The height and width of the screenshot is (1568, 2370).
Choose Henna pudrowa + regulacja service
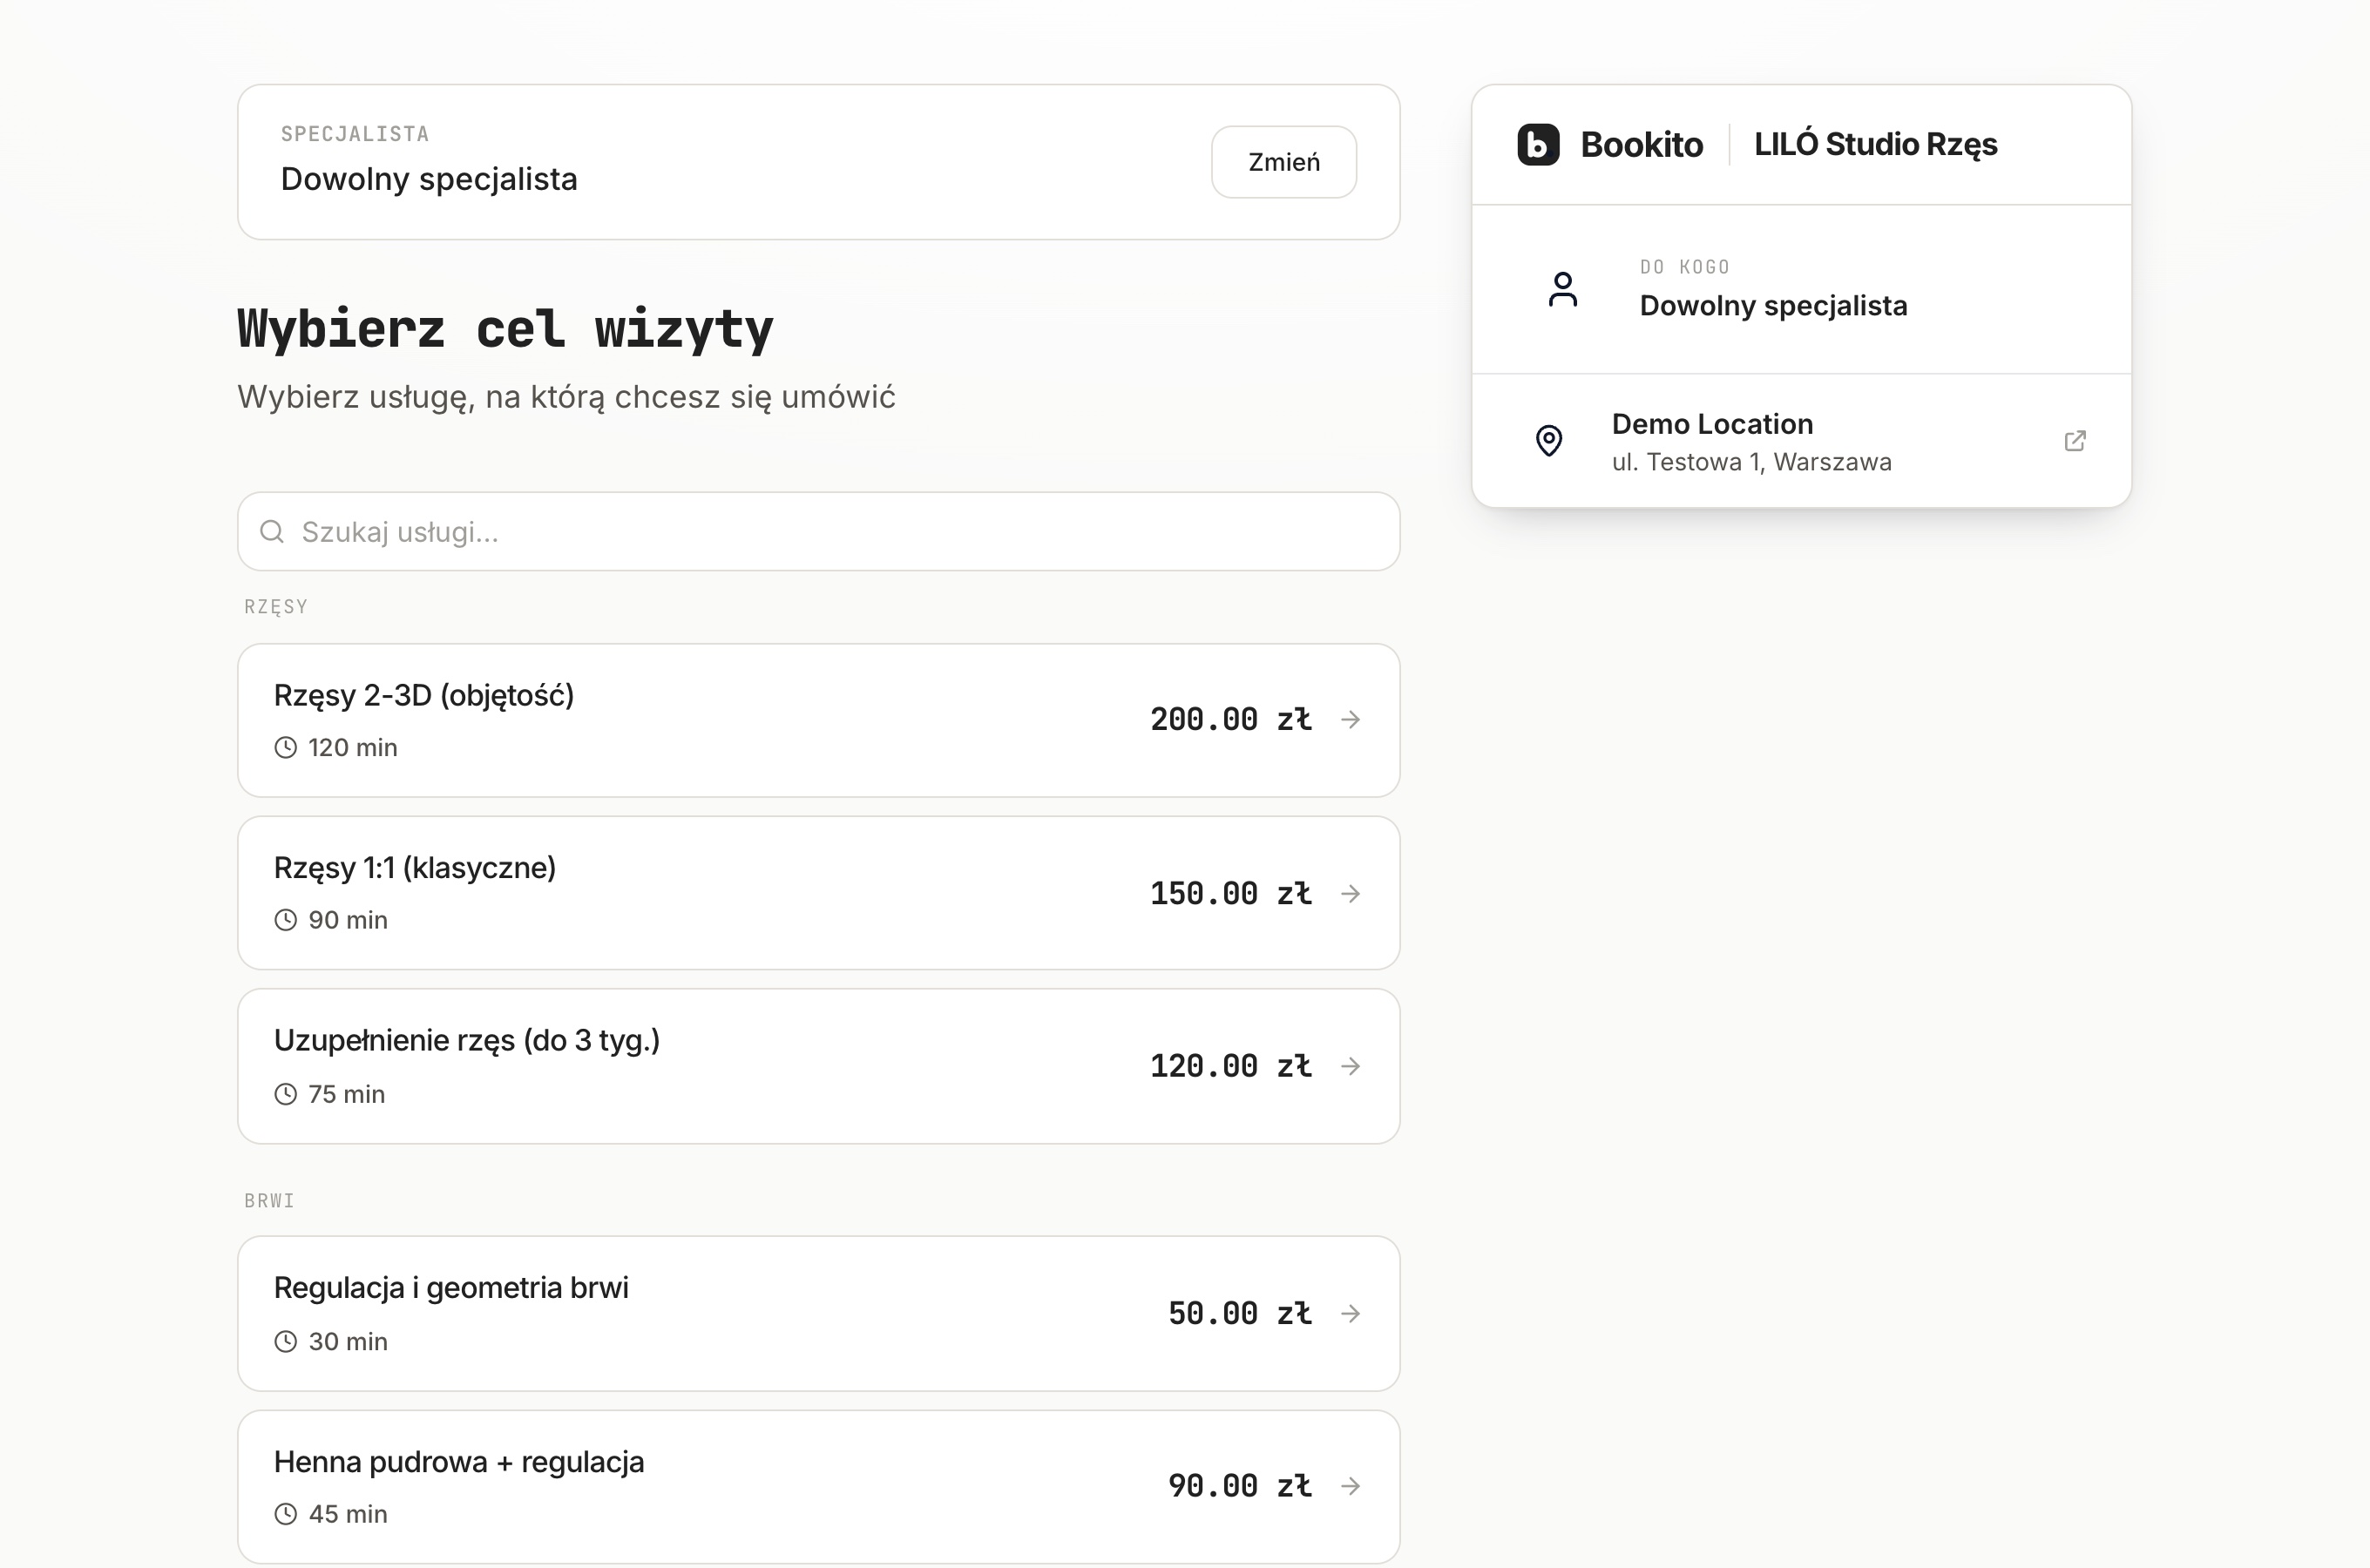tap(818, 1486)
